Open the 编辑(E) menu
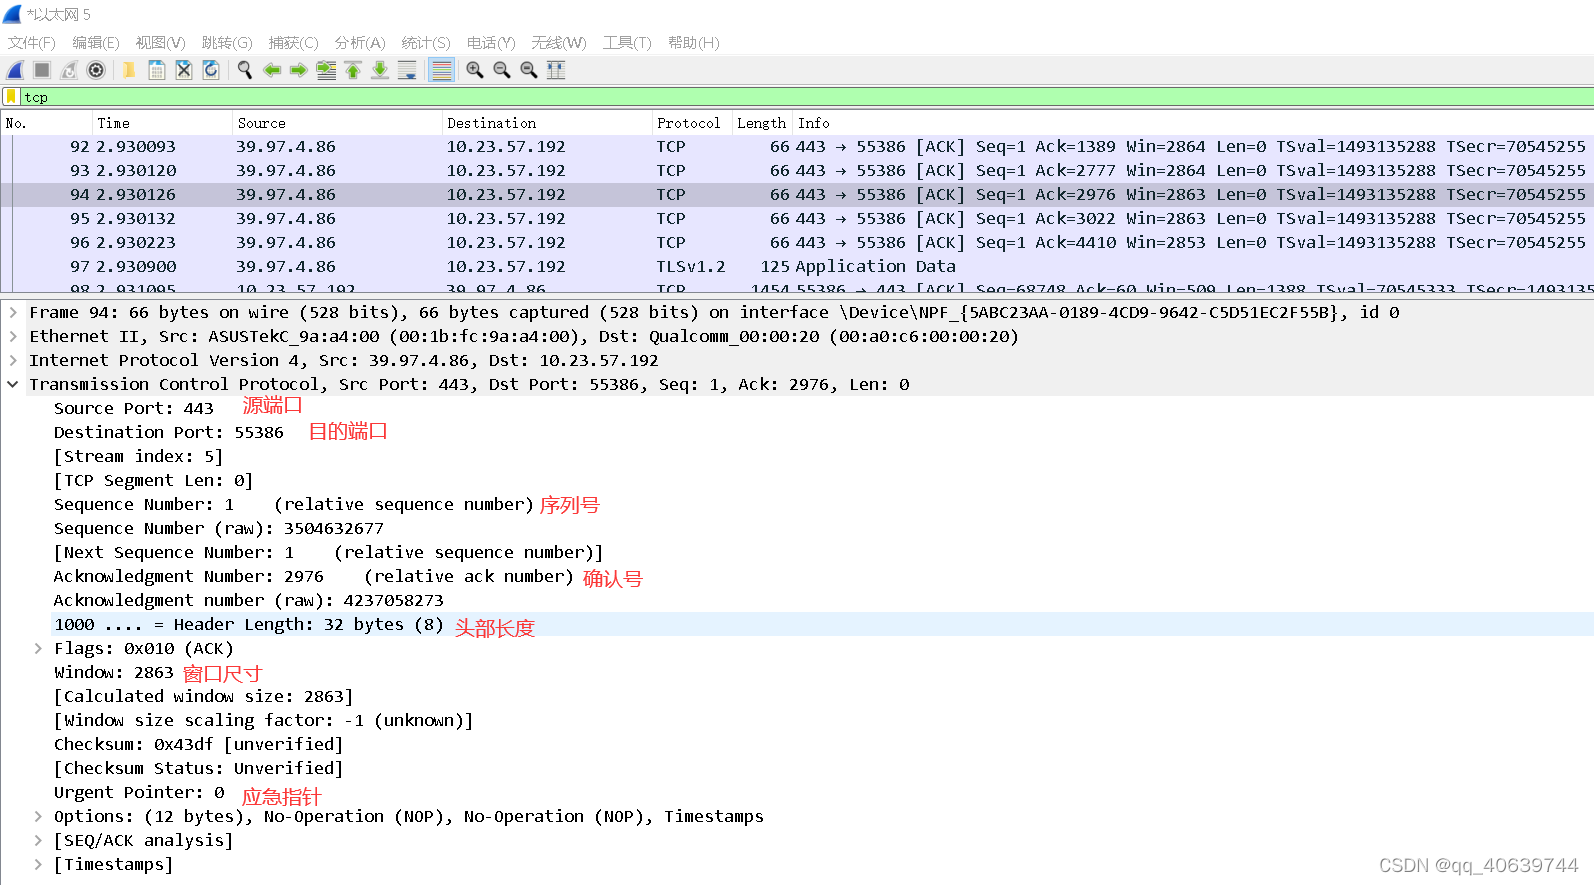 tap(96, 43)
